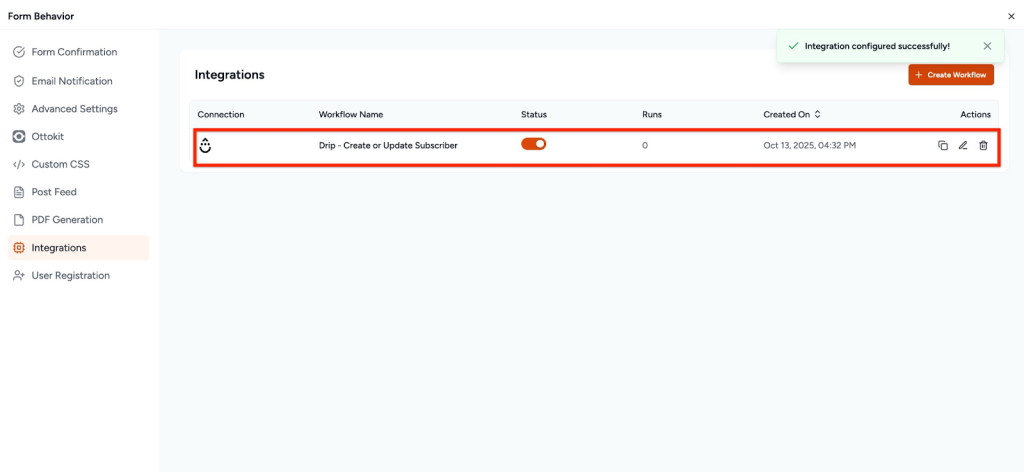Select the Integrations sidebar item
This screenshot has height=472, width=1024.
pyautogui.click(x=59, y=248)
